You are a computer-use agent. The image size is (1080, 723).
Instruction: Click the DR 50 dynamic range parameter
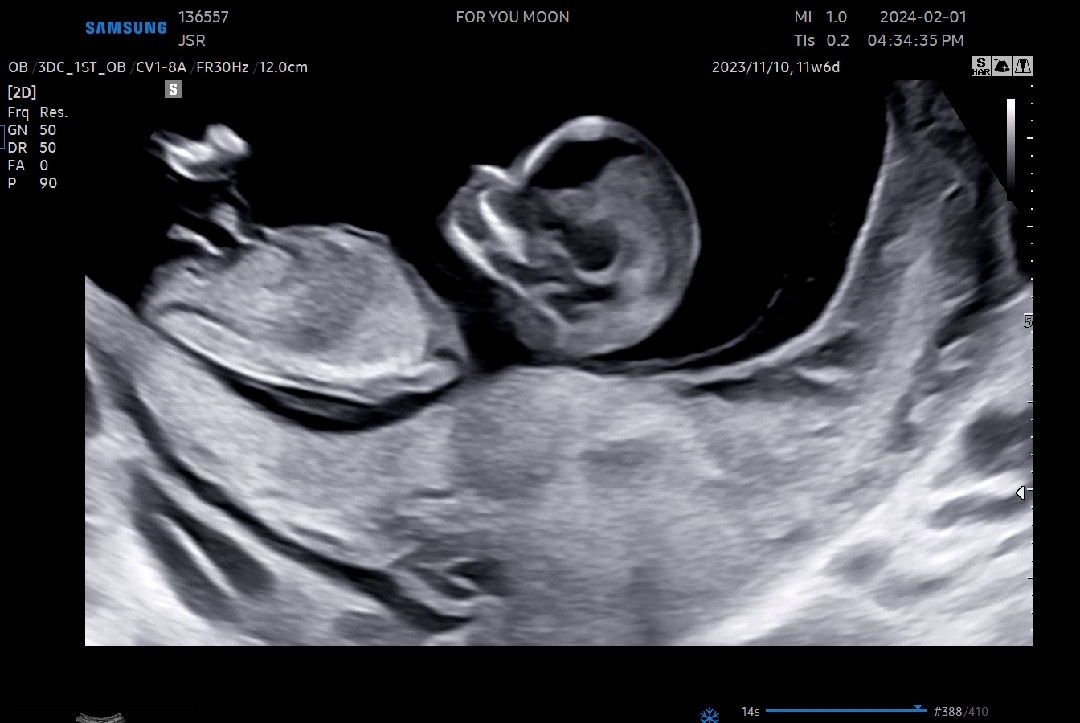tap(32, 148)
